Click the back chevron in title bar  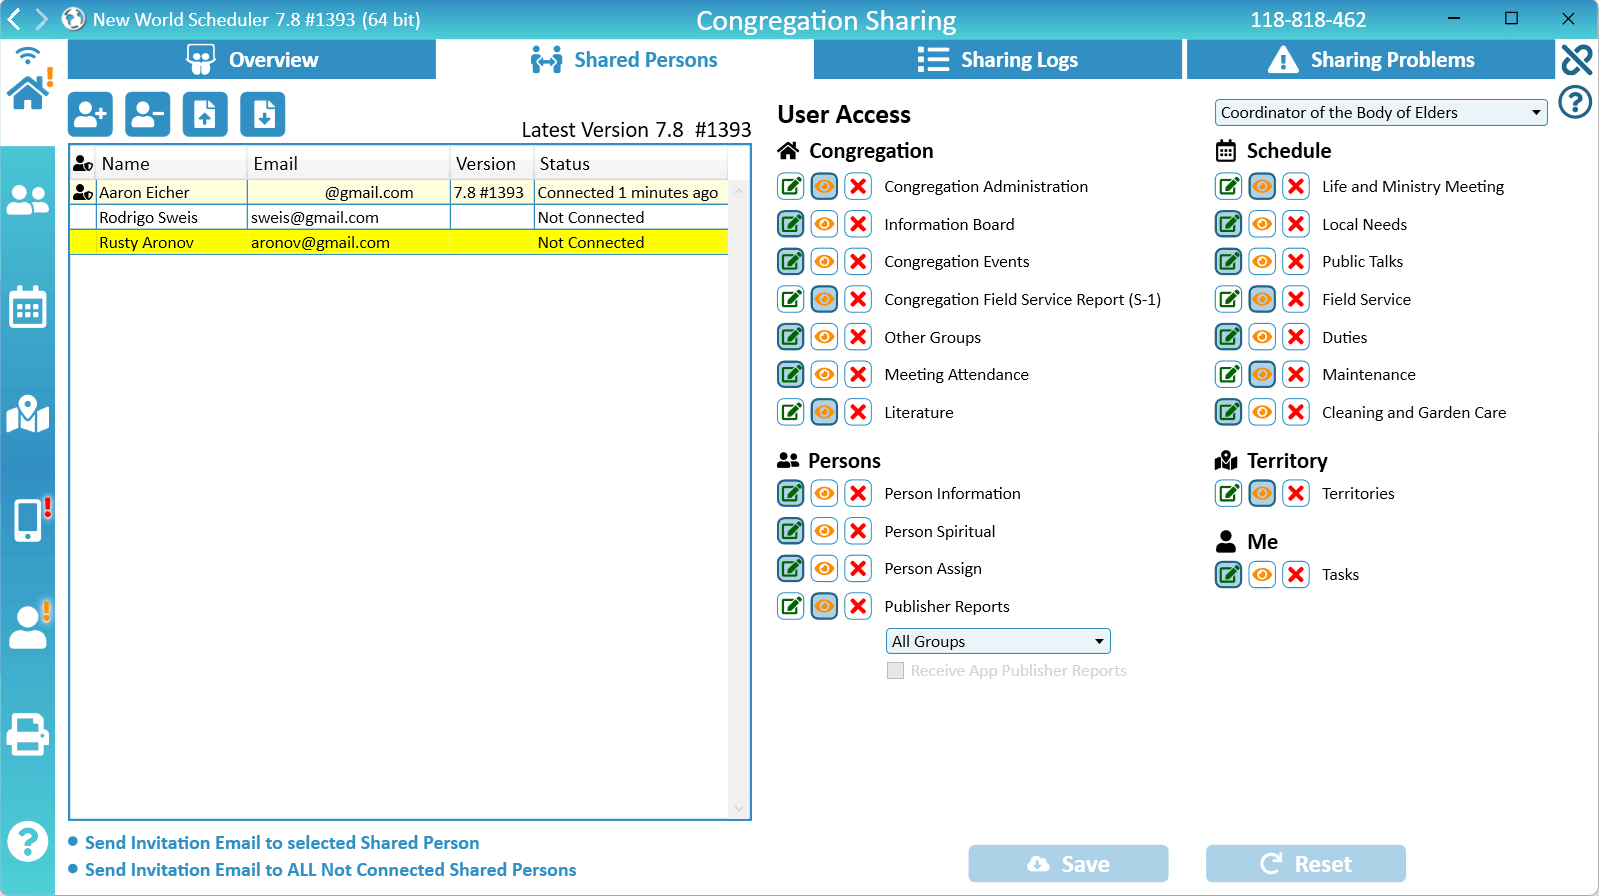pyautogui.click(x=14, y=19)
